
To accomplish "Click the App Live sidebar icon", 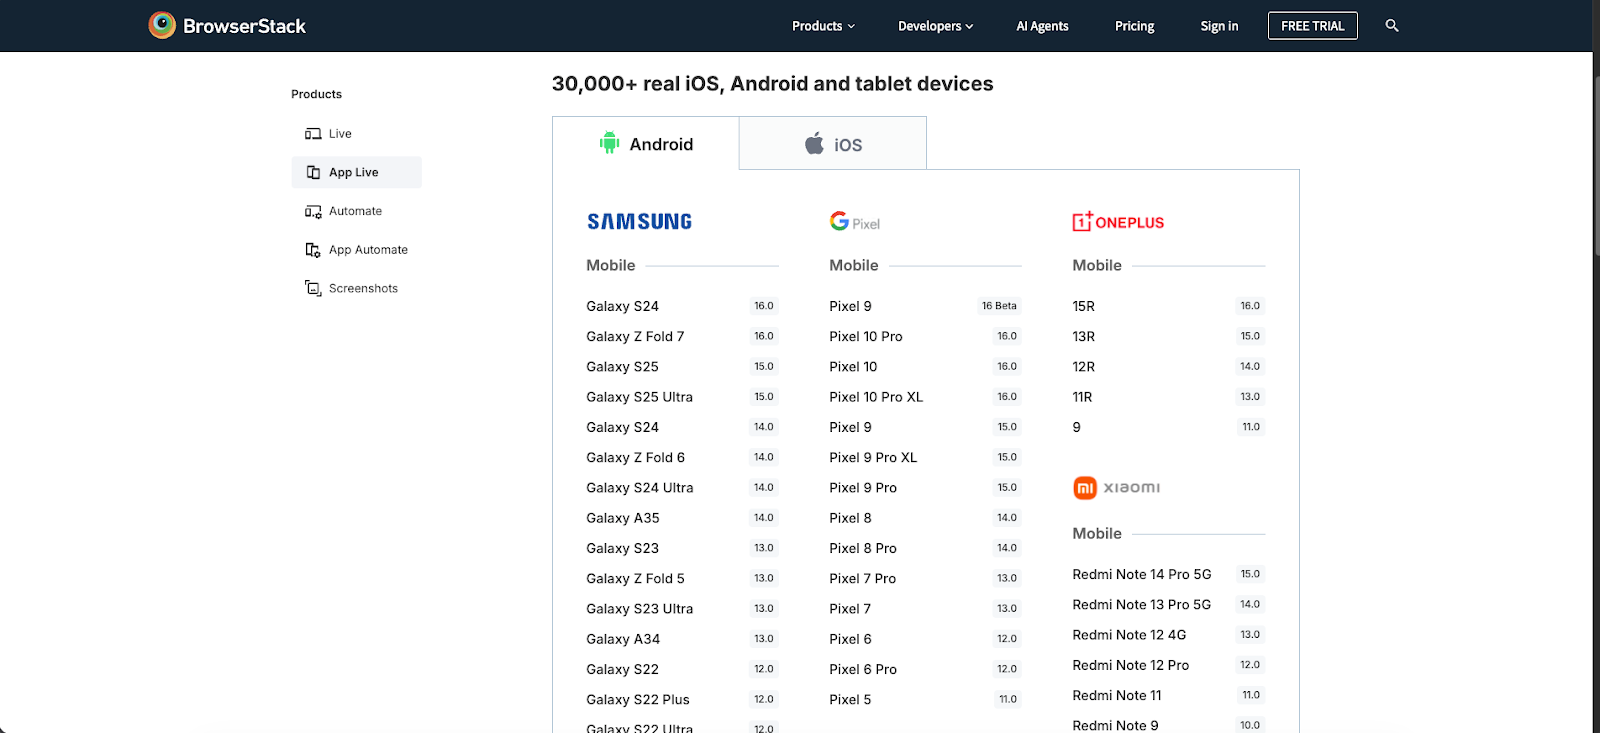I will (x=313, y=172).
